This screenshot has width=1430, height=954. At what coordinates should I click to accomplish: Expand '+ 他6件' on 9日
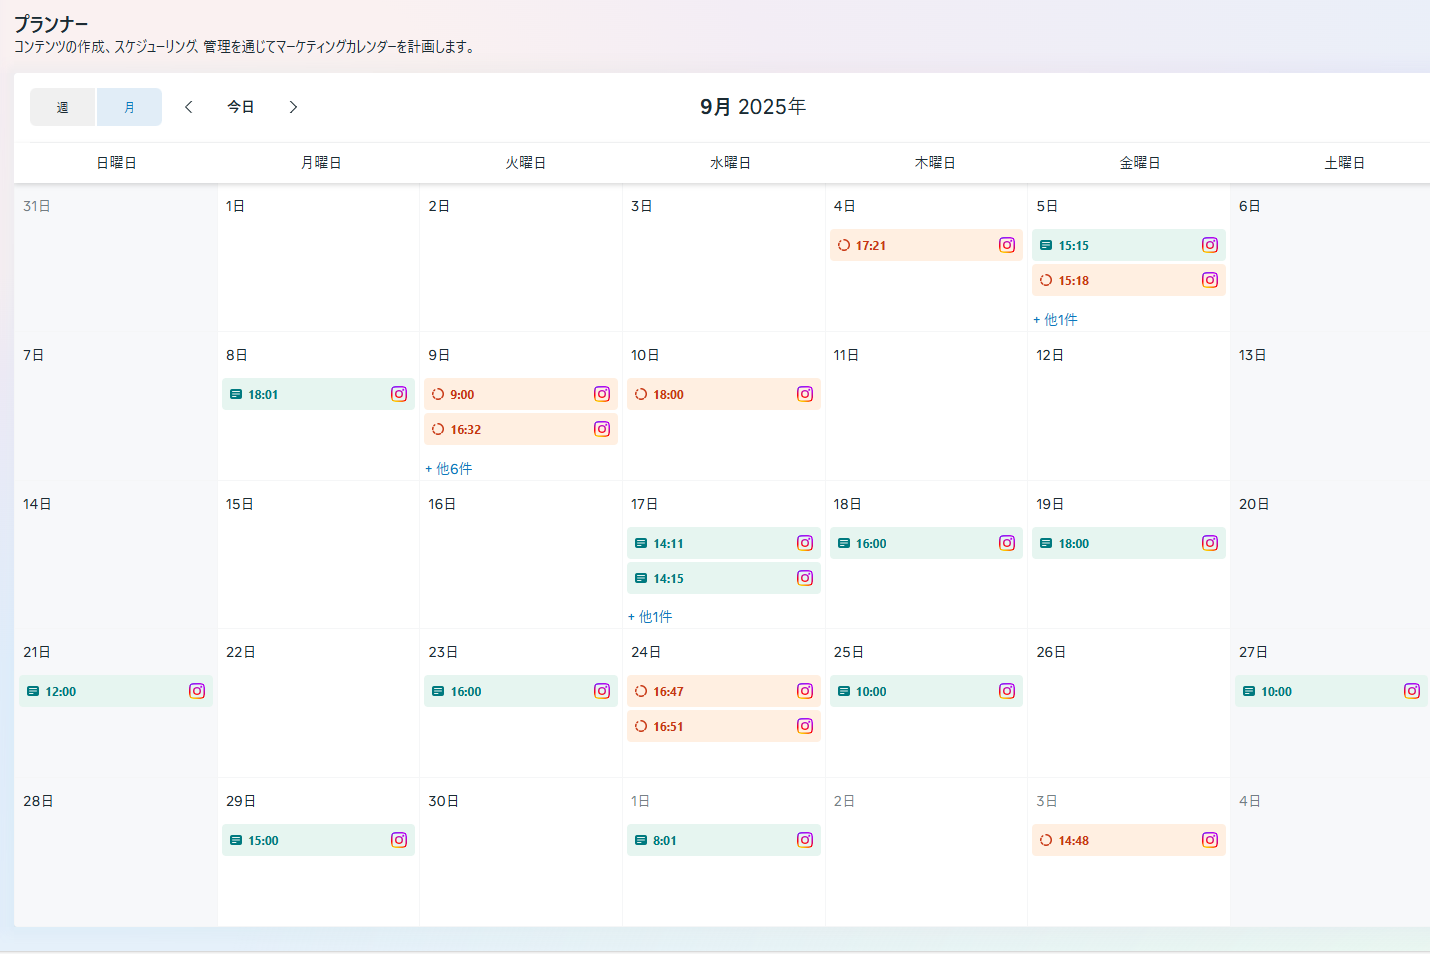click(449, 468)
